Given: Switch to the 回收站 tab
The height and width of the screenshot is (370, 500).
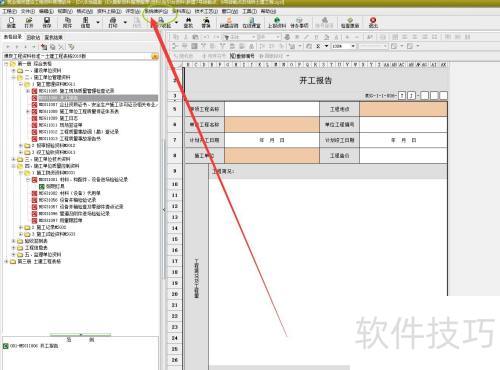Looking at the screenshot, I should point(33,37).
